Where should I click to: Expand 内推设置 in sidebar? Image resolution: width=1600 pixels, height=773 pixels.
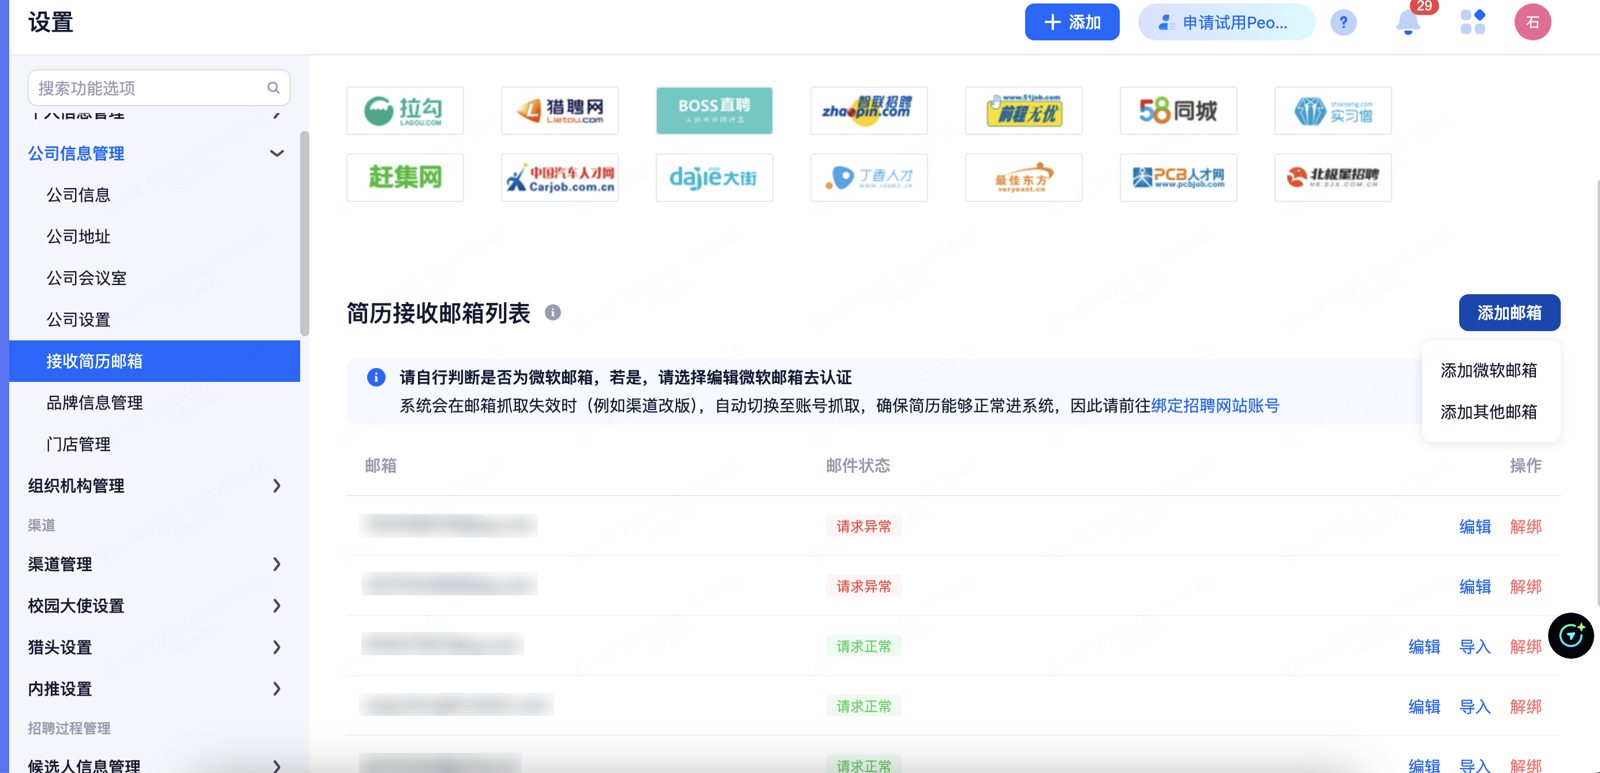tap(277, 689)
